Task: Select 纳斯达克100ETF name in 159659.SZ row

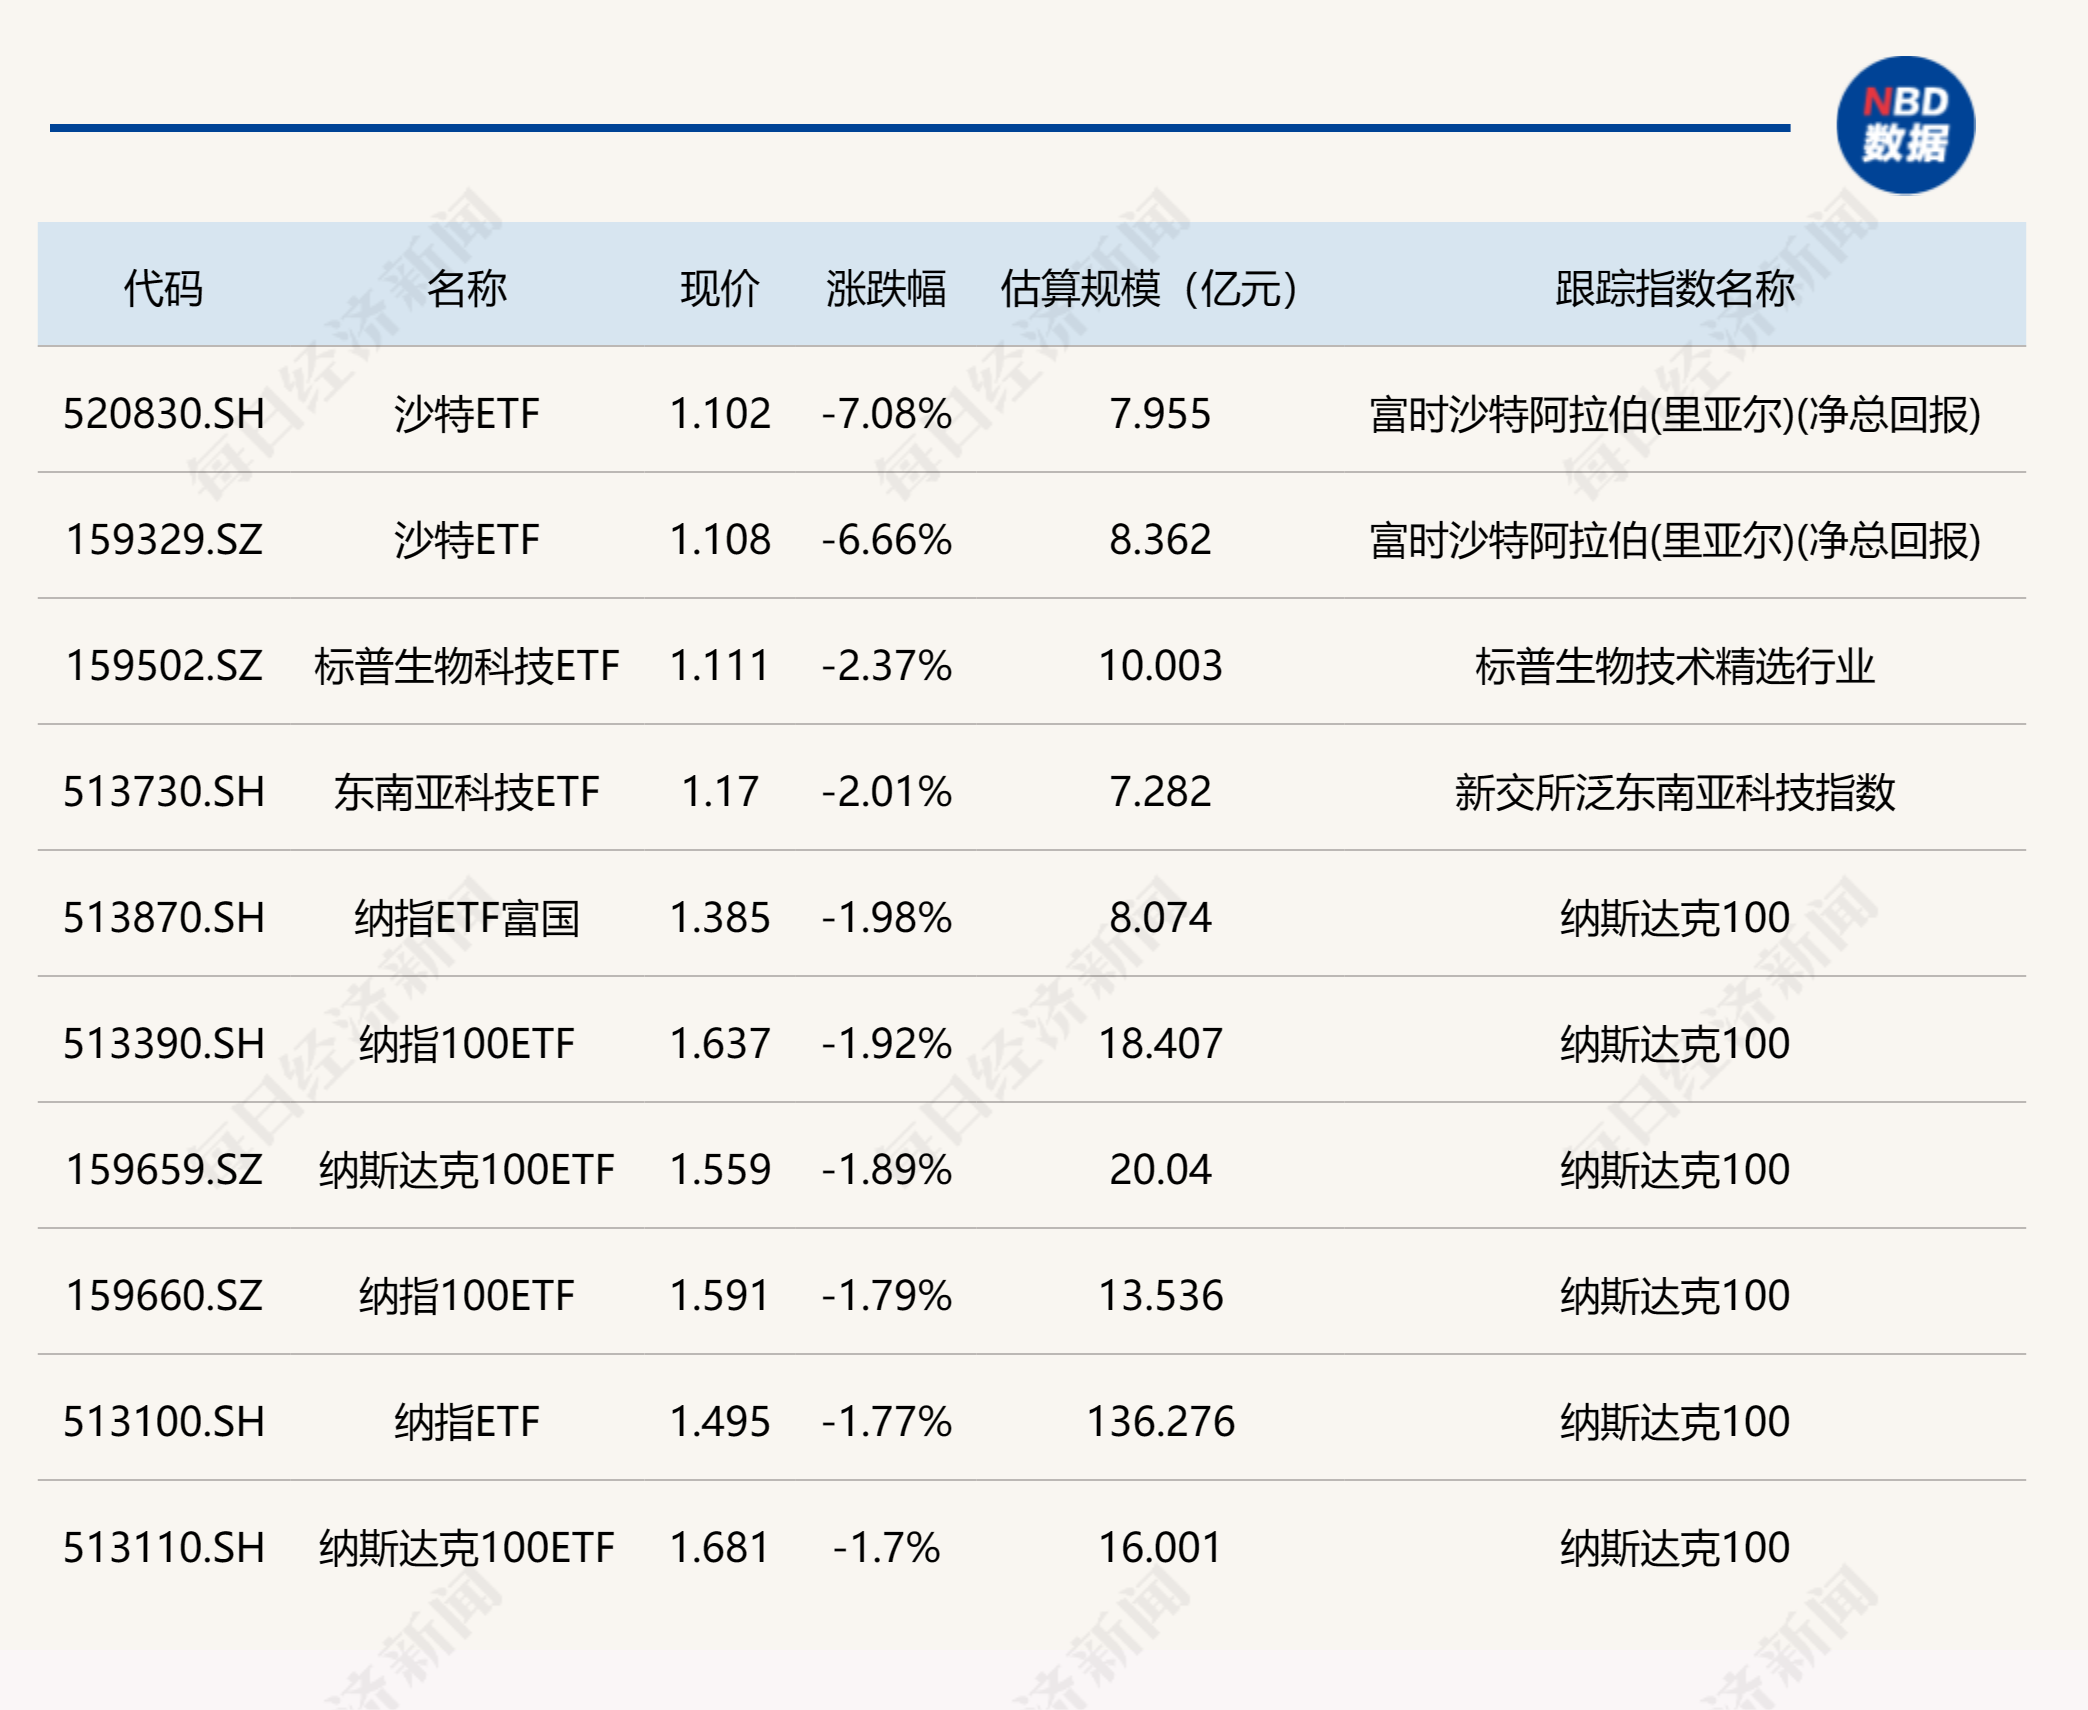Action: click(x=467, y=1170)
